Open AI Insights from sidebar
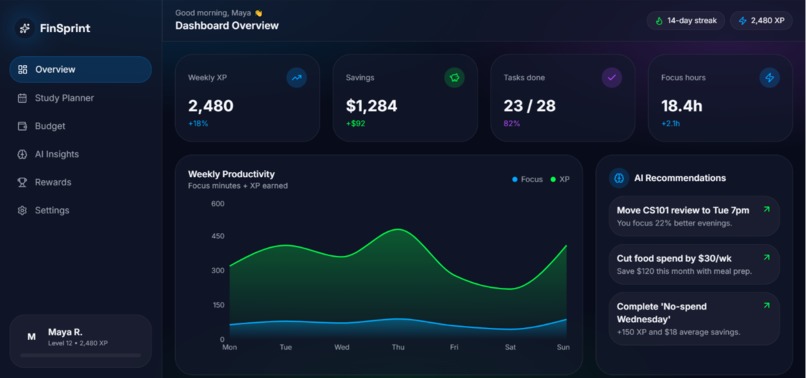 pyautogui.click(x=81, y=154)
